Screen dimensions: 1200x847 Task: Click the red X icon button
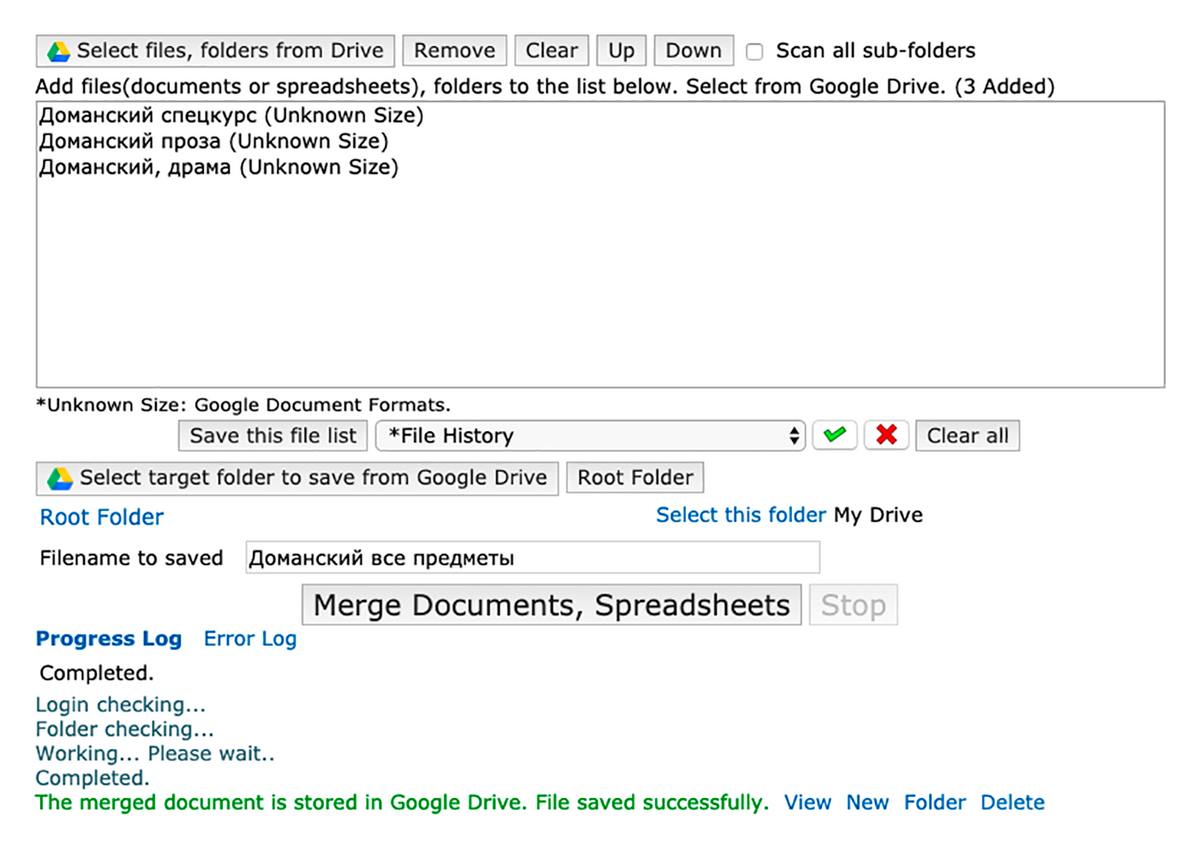tap(886, 436)
